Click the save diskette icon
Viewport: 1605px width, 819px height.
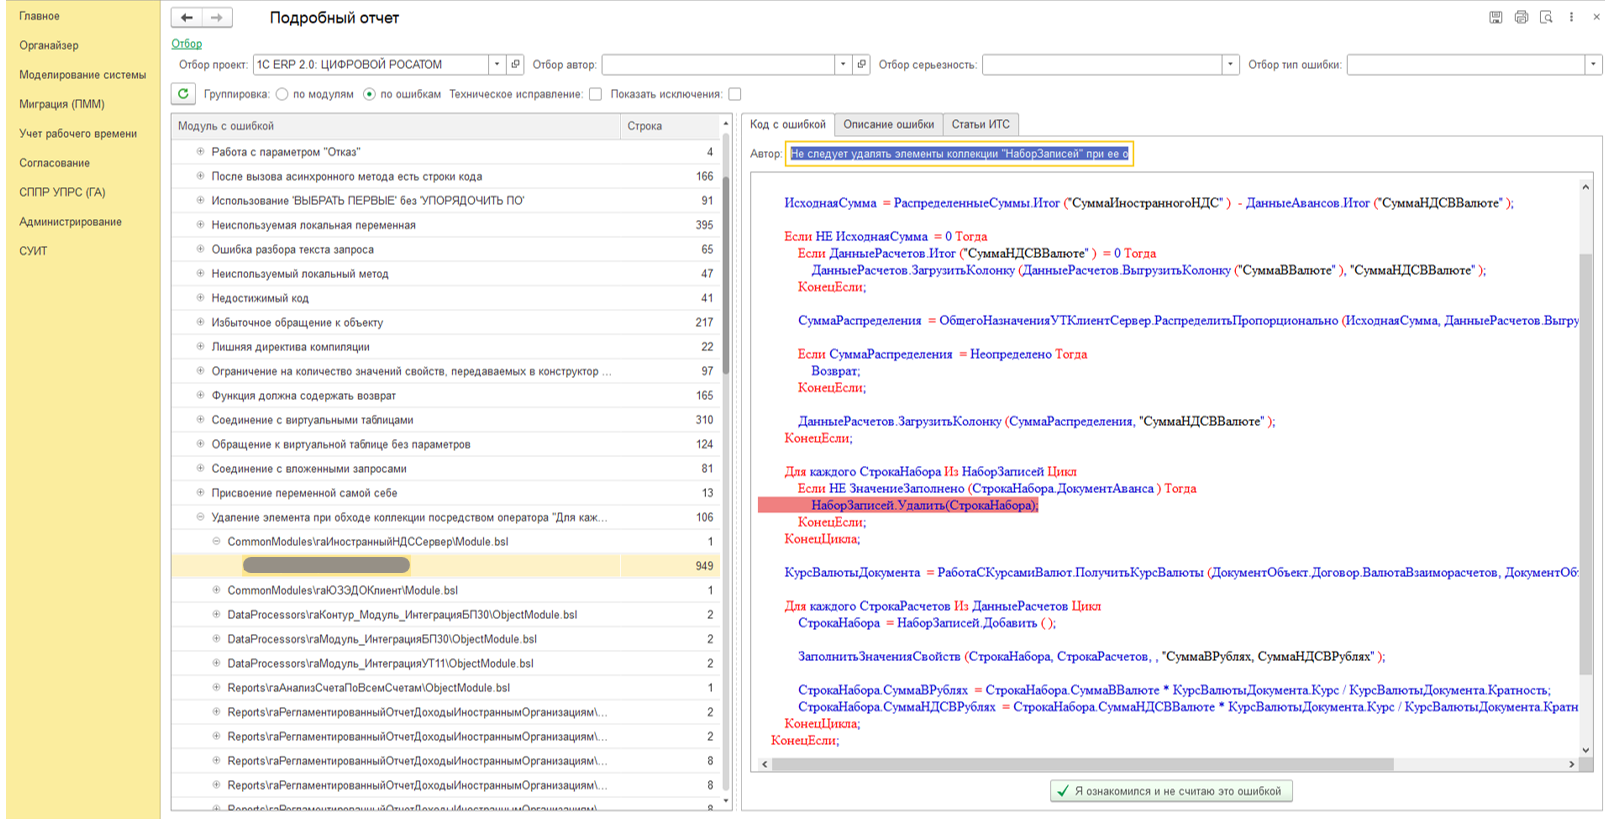(x=1496, y=17)
